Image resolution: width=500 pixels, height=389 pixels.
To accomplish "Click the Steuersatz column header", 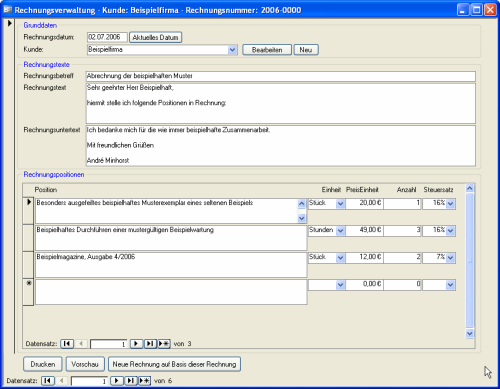I will pos(438,190).
